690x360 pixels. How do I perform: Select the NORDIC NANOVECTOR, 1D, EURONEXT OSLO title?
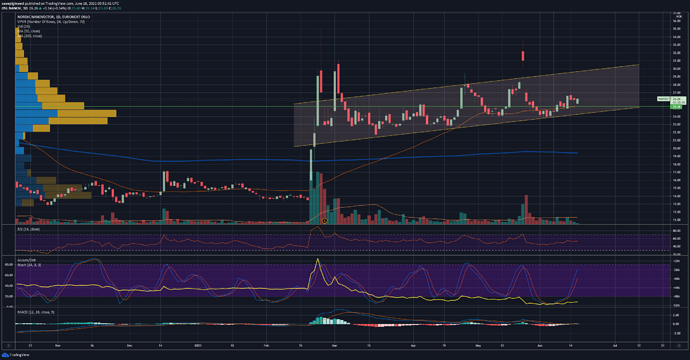pos(53,17)
